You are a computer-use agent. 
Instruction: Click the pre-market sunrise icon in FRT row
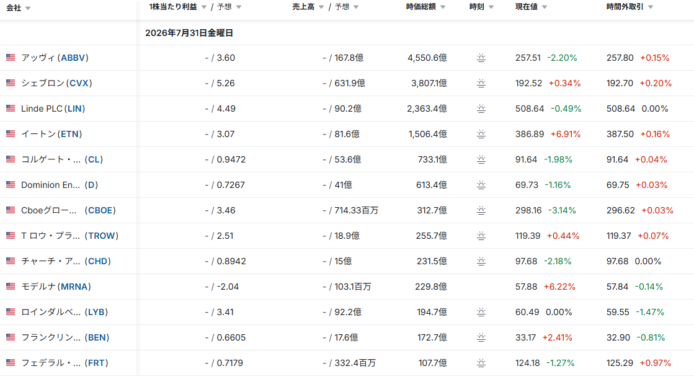pos(481,363)
